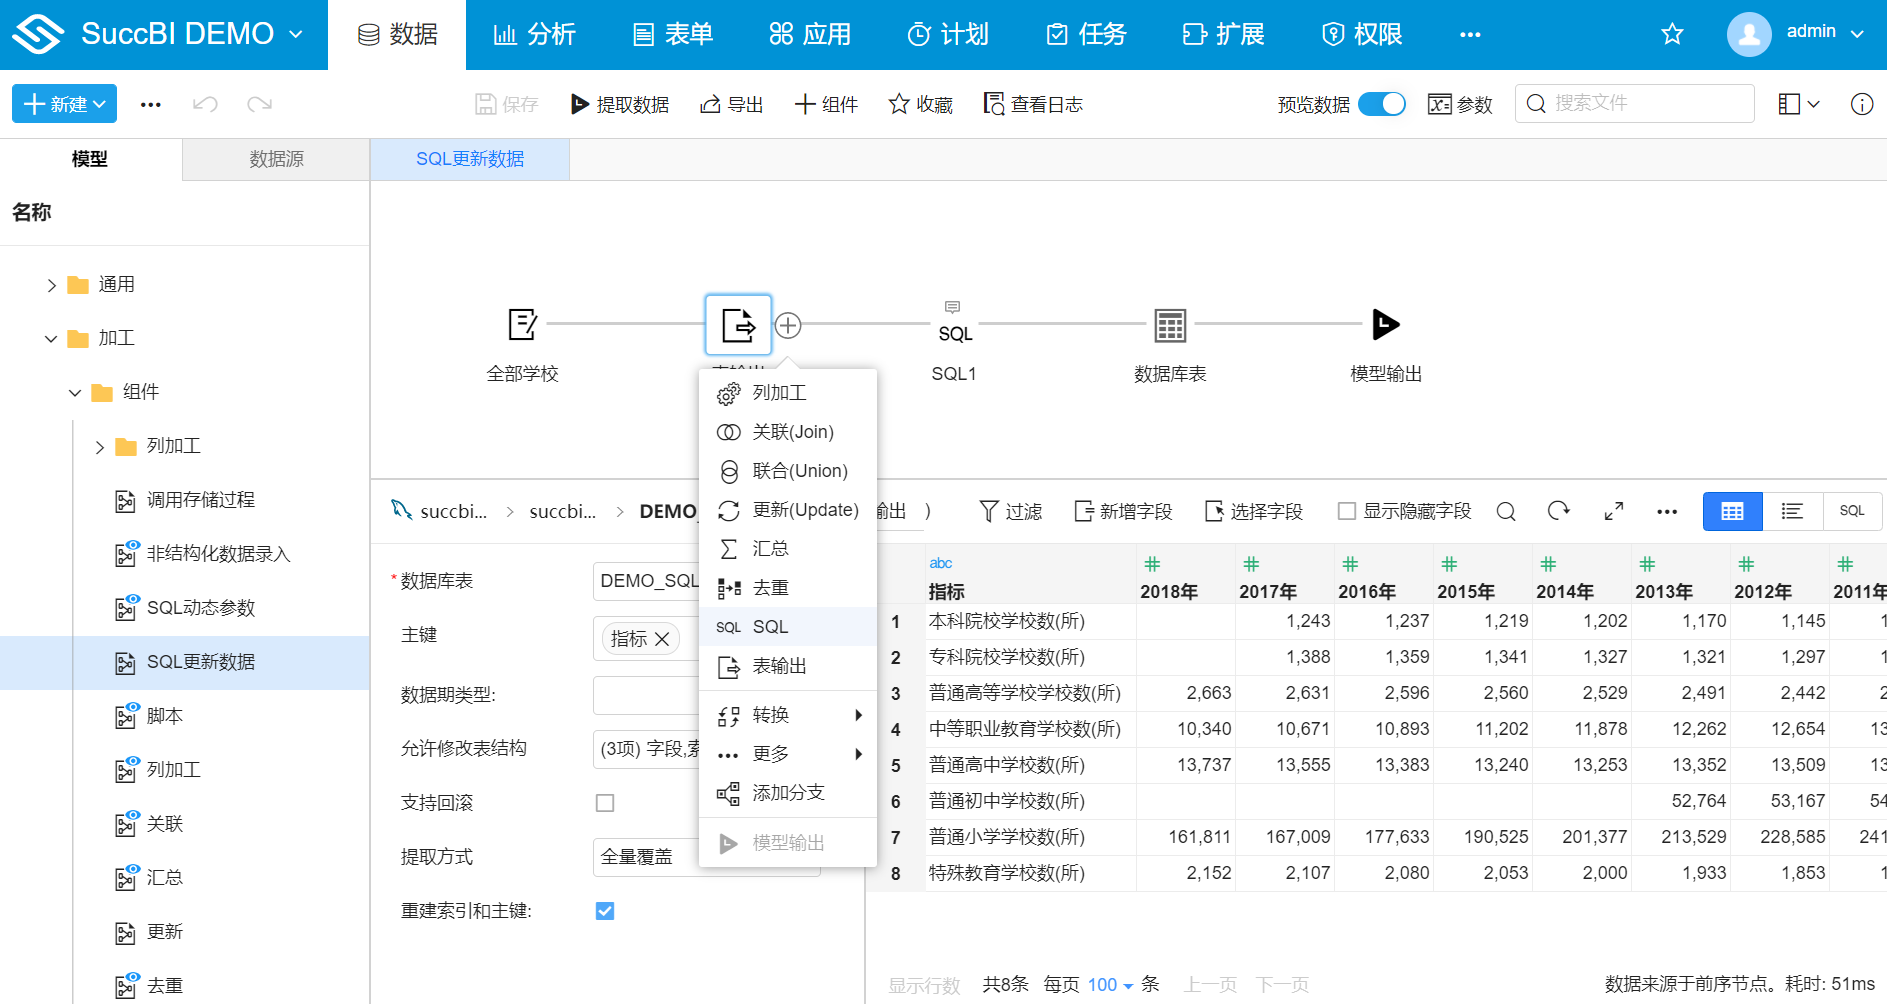Screen dimensions: 1887x1004
Task: Expand data panel to fullscreen
Action: (1613, 511)
